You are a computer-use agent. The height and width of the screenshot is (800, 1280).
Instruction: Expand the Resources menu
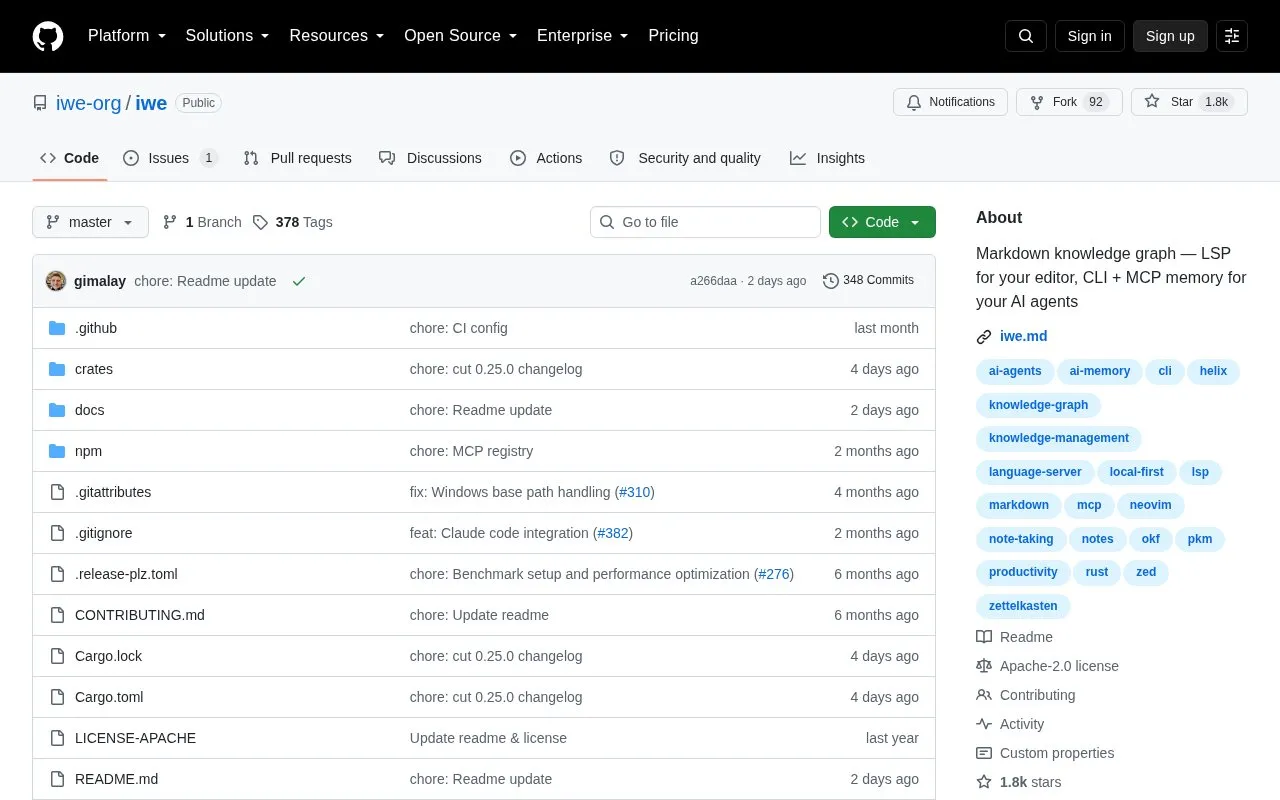tap(337, 36)
